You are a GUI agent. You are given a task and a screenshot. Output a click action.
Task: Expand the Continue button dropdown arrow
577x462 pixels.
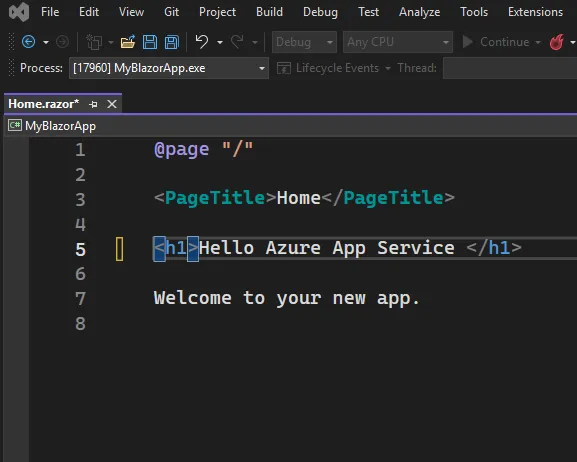coord(538,43)
